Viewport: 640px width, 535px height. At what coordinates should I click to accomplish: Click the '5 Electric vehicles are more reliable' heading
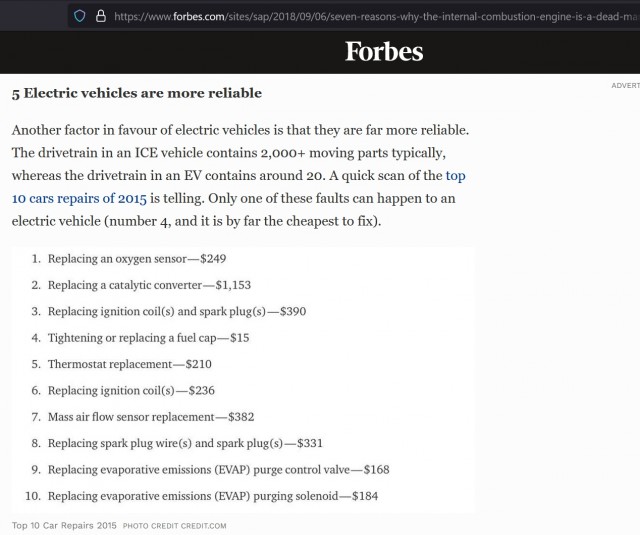point(137,93)
